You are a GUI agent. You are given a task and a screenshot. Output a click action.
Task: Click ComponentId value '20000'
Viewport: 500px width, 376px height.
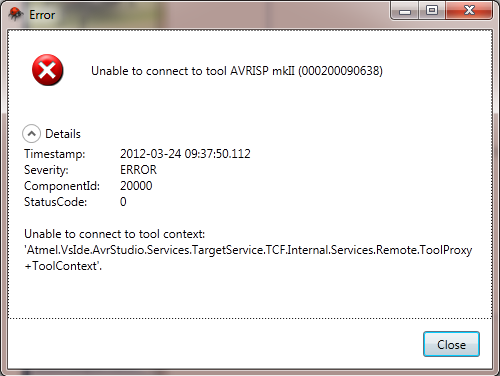pos(136,186)
